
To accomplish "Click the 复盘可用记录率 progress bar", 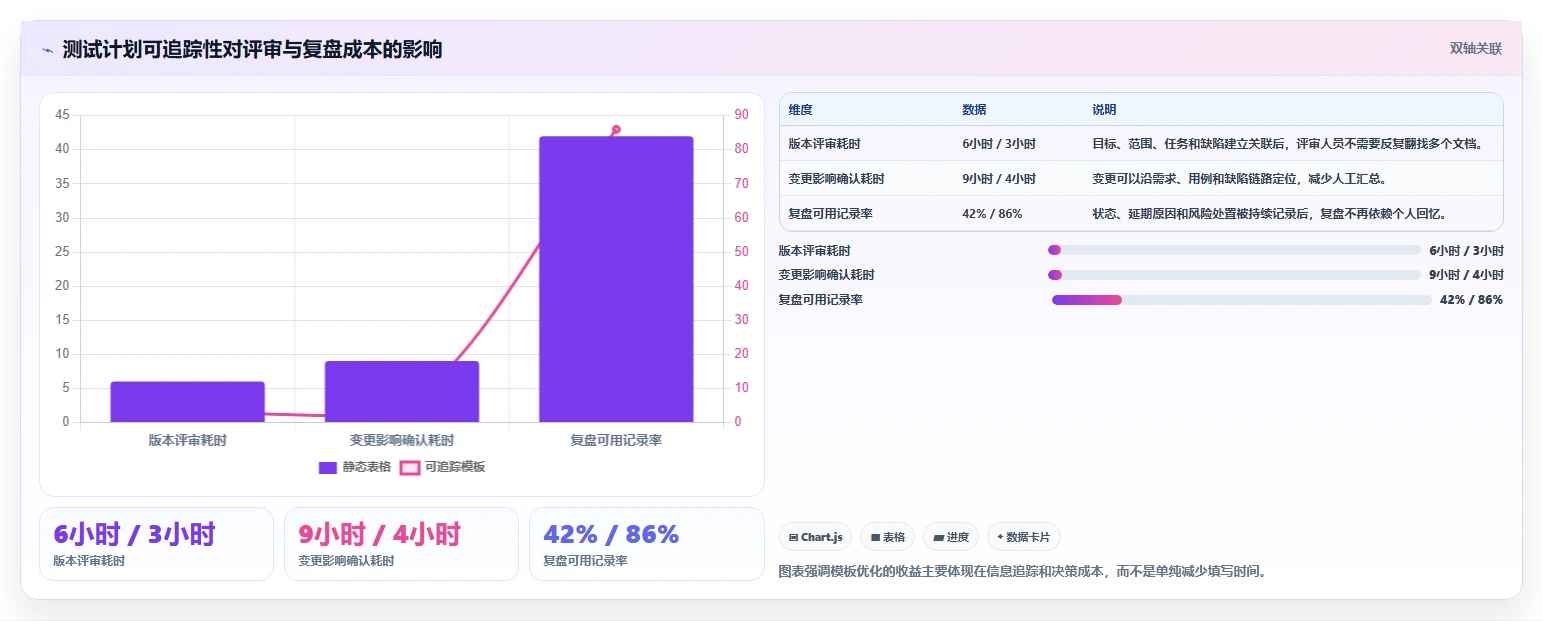I will [x=1241, y=300].
